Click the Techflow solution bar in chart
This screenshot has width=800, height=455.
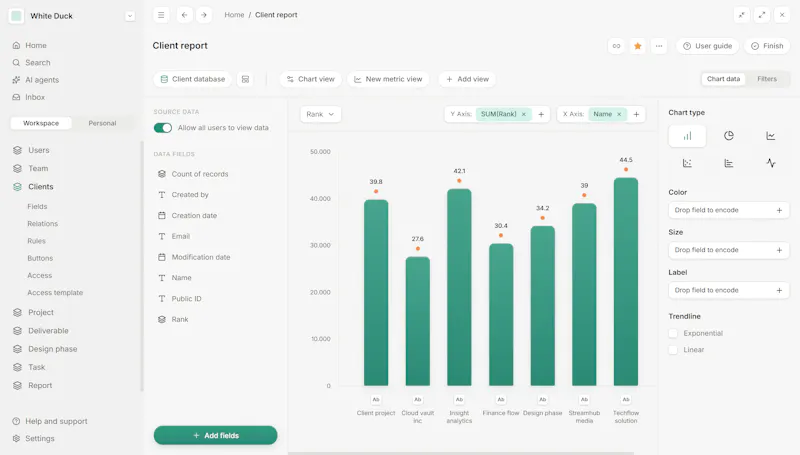tap(626, 282)
